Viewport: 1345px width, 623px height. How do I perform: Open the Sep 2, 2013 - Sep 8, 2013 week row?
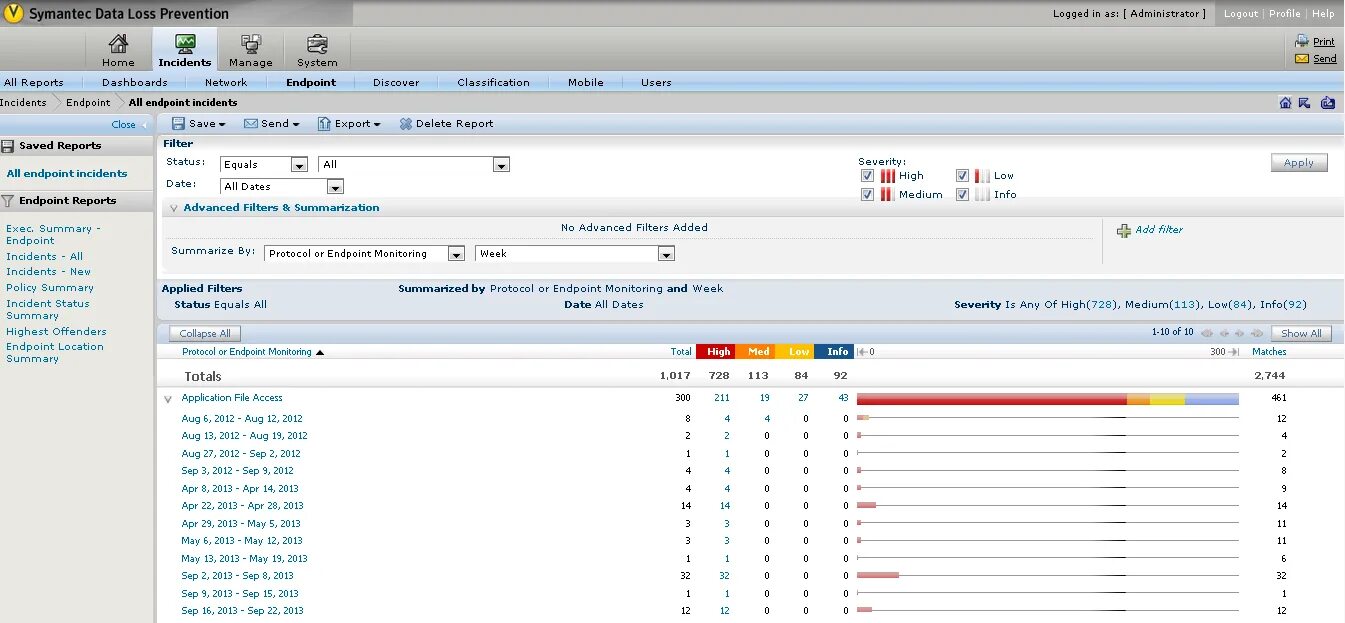pyautogui.click(x=237, y=576)
